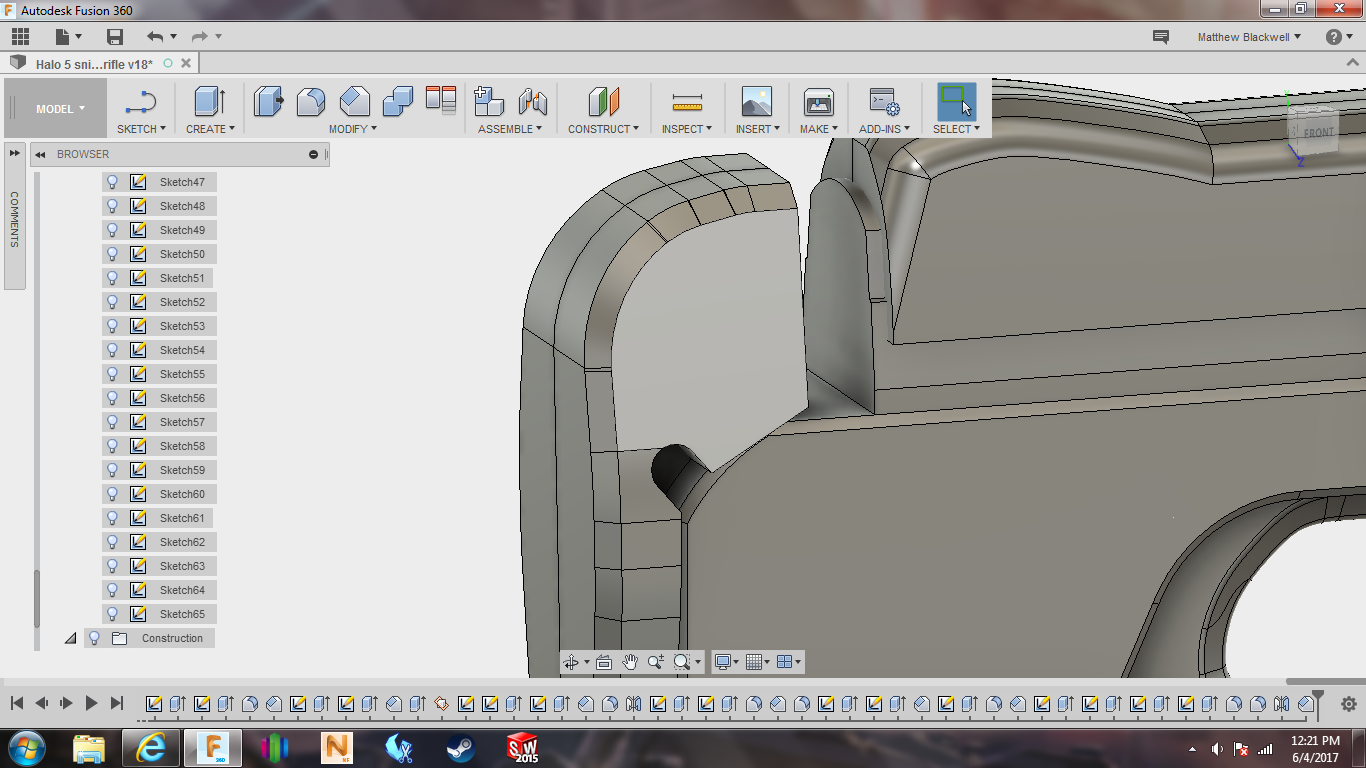
Task: Toggle visibility lightbulb for Sketch59
Action: (x=112, y=470)
